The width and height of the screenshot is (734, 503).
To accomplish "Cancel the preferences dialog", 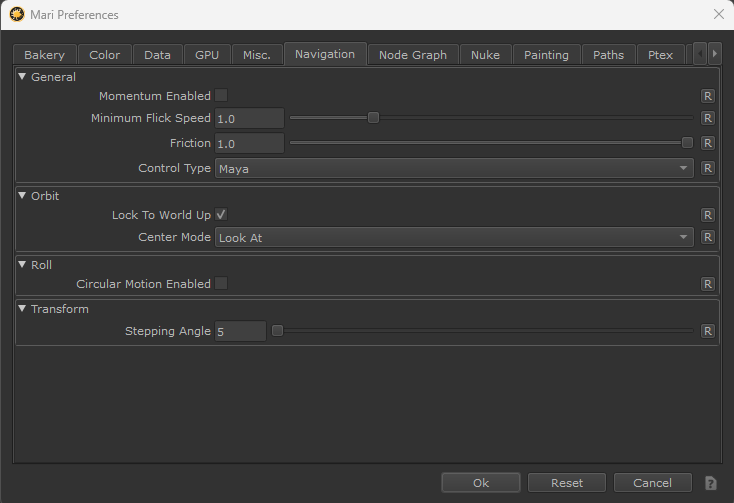I will (x=653, y=483).
